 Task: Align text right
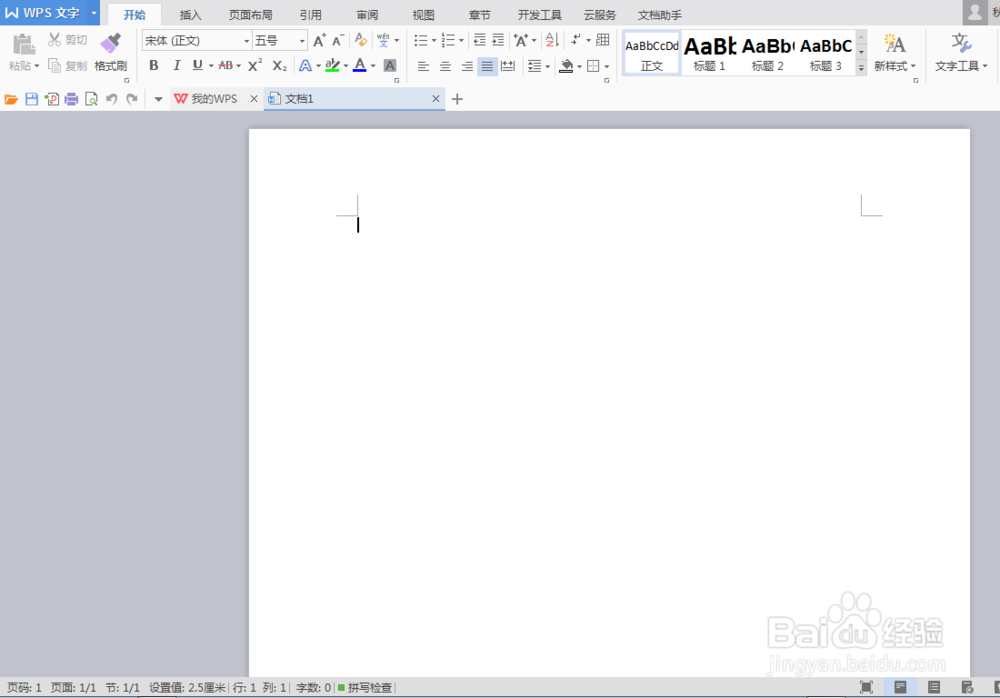(x=467, y=66)
